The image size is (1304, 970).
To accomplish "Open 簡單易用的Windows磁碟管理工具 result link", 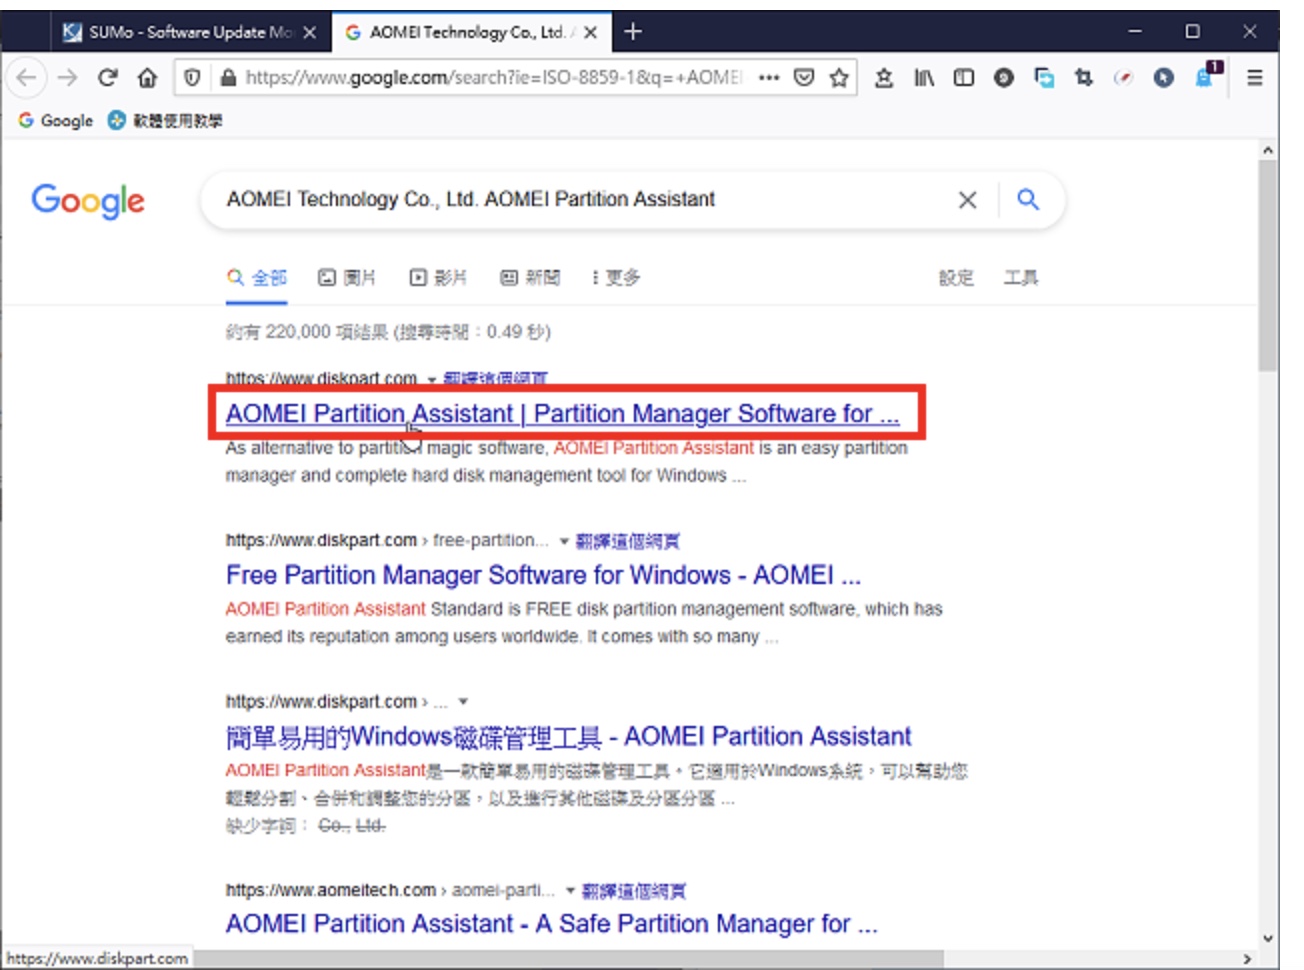I will tap(568, 737).
